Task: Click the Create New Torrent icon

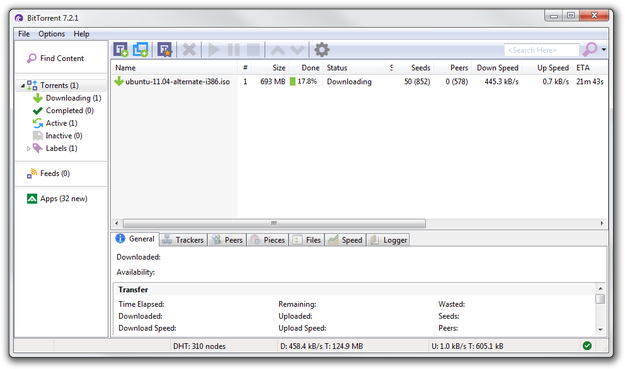Action: (x=164, y=50)
